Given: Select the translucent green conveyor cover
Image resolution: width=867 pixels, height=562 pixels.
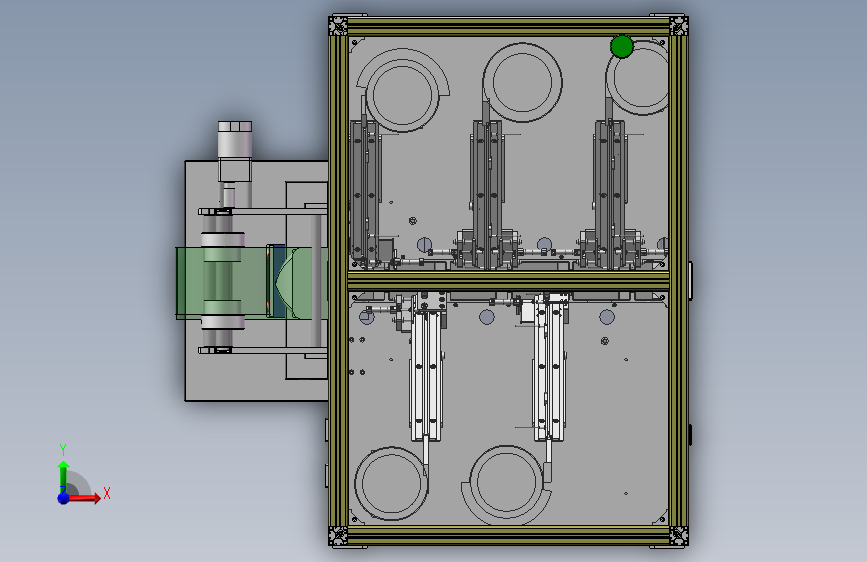Looking at the screenshot, I should pyautogui.click(x=252, y=283).
